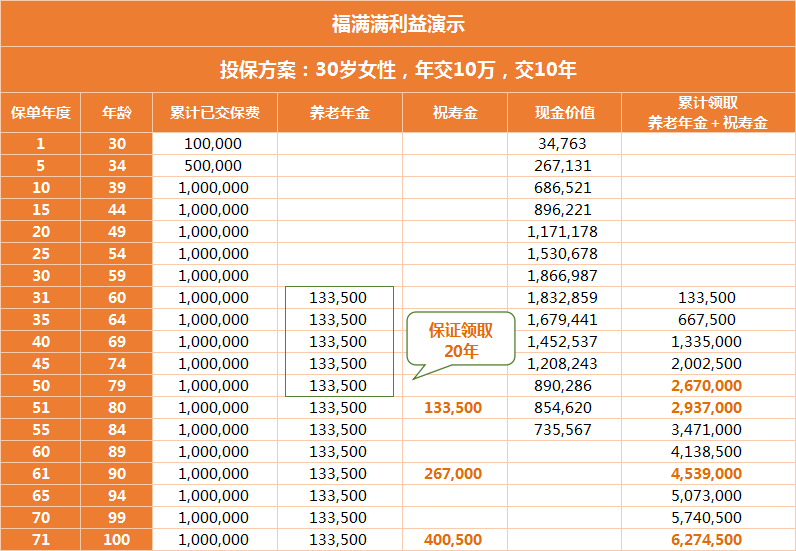The height and width of the screenshot is (551, 796).
Task: Select the 500,000 premium cell
Action: (213, 166)
